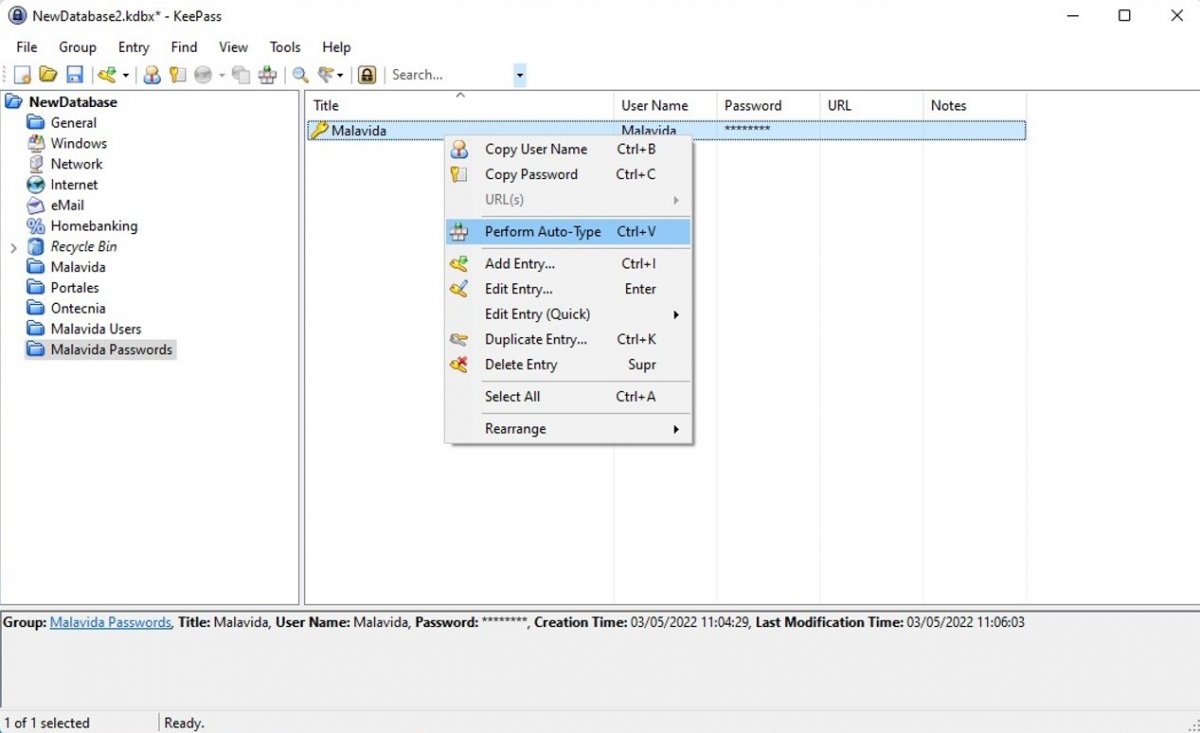The image size is (1200, 733).
Task: Open the Show Entries dropdown arrow
Action: (x=341, y=75)
